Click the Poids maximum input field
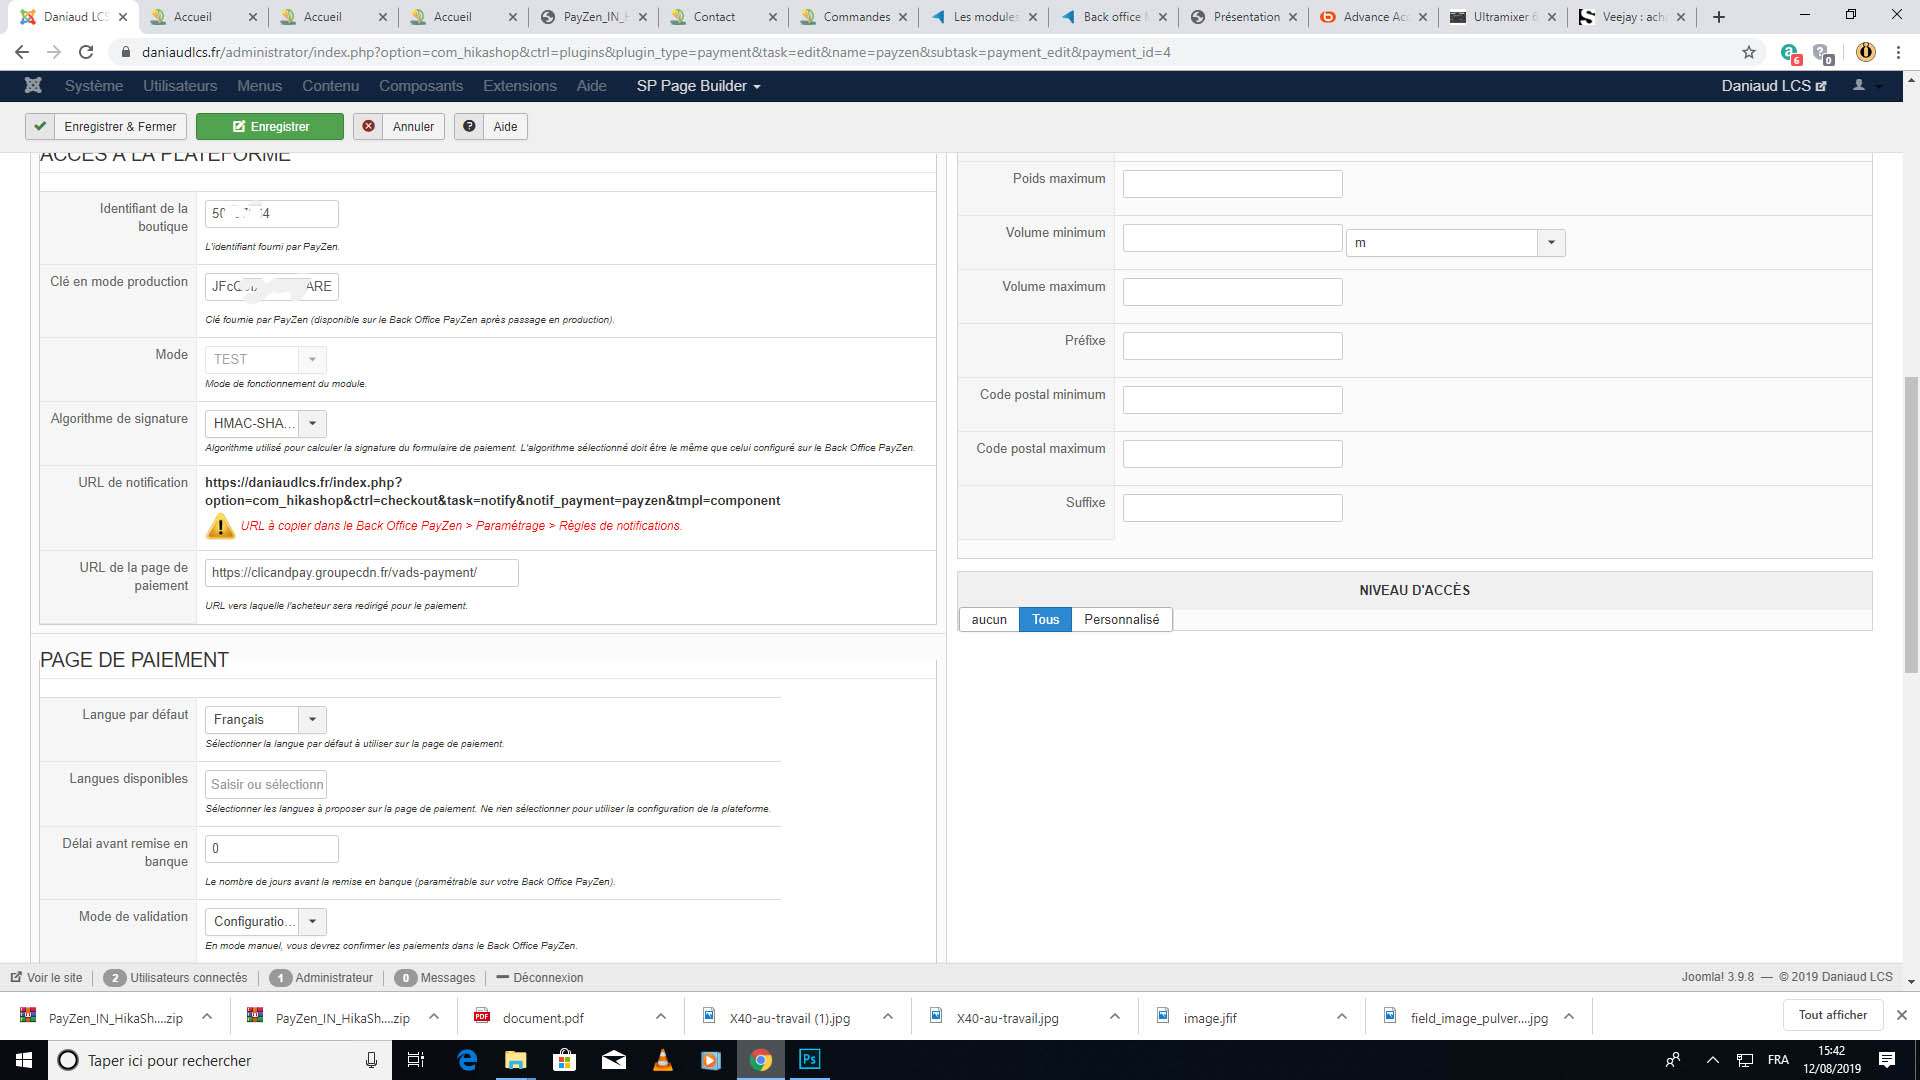1920x1080 pixels. [x=1231, y=184]
